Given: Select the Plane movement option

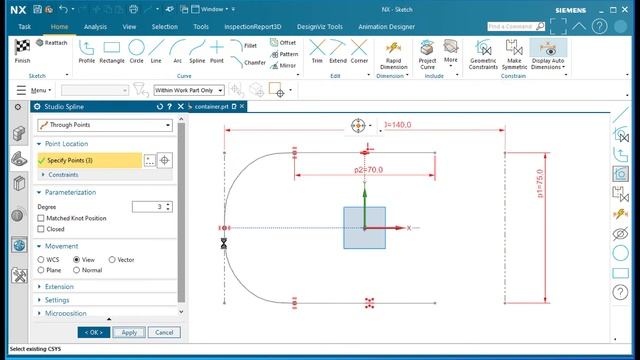Looking at the screenshot, I should (41, 270).
